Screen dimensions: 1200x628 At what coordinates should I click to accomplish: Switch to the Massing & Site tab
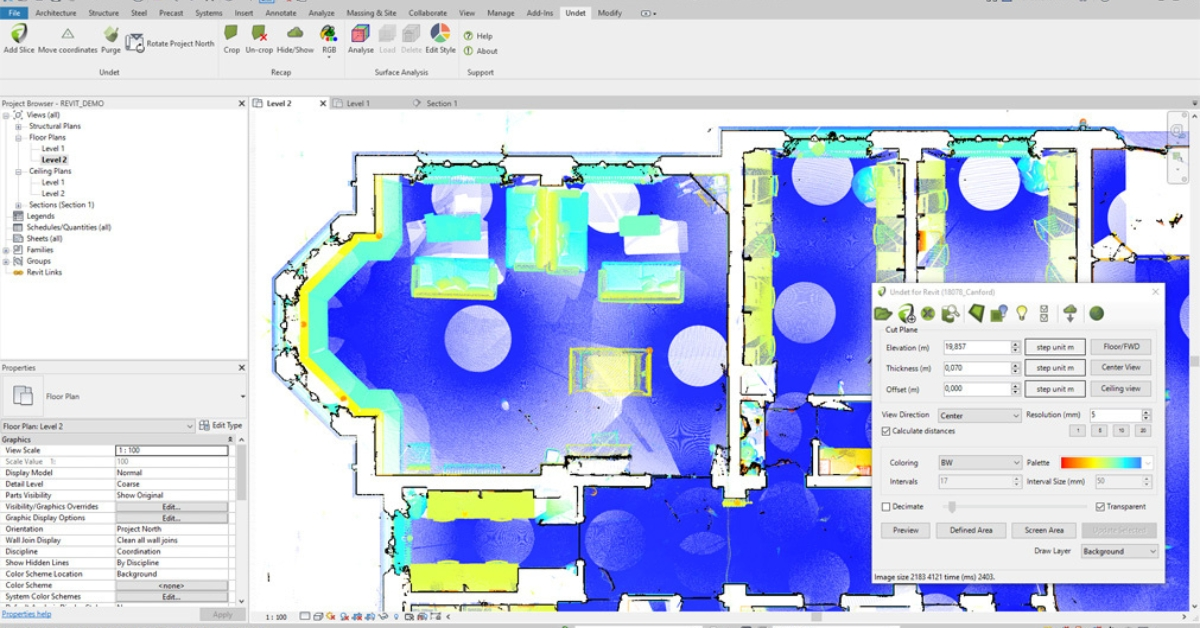point(369,13)
